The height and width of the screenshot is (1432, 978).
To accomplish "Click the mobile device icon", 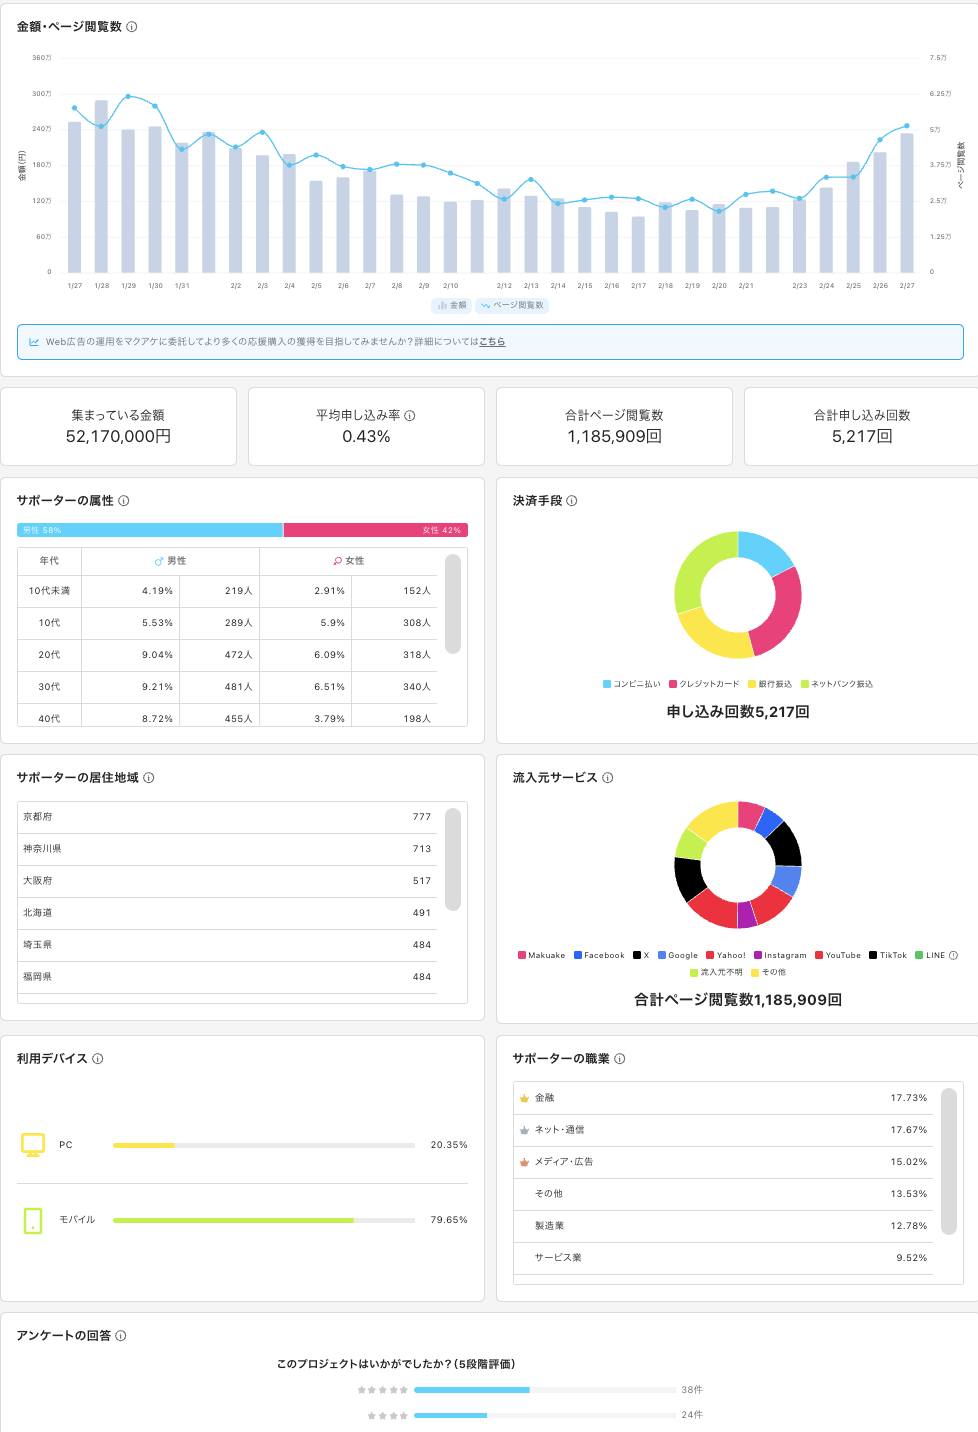I will 33,1220.
